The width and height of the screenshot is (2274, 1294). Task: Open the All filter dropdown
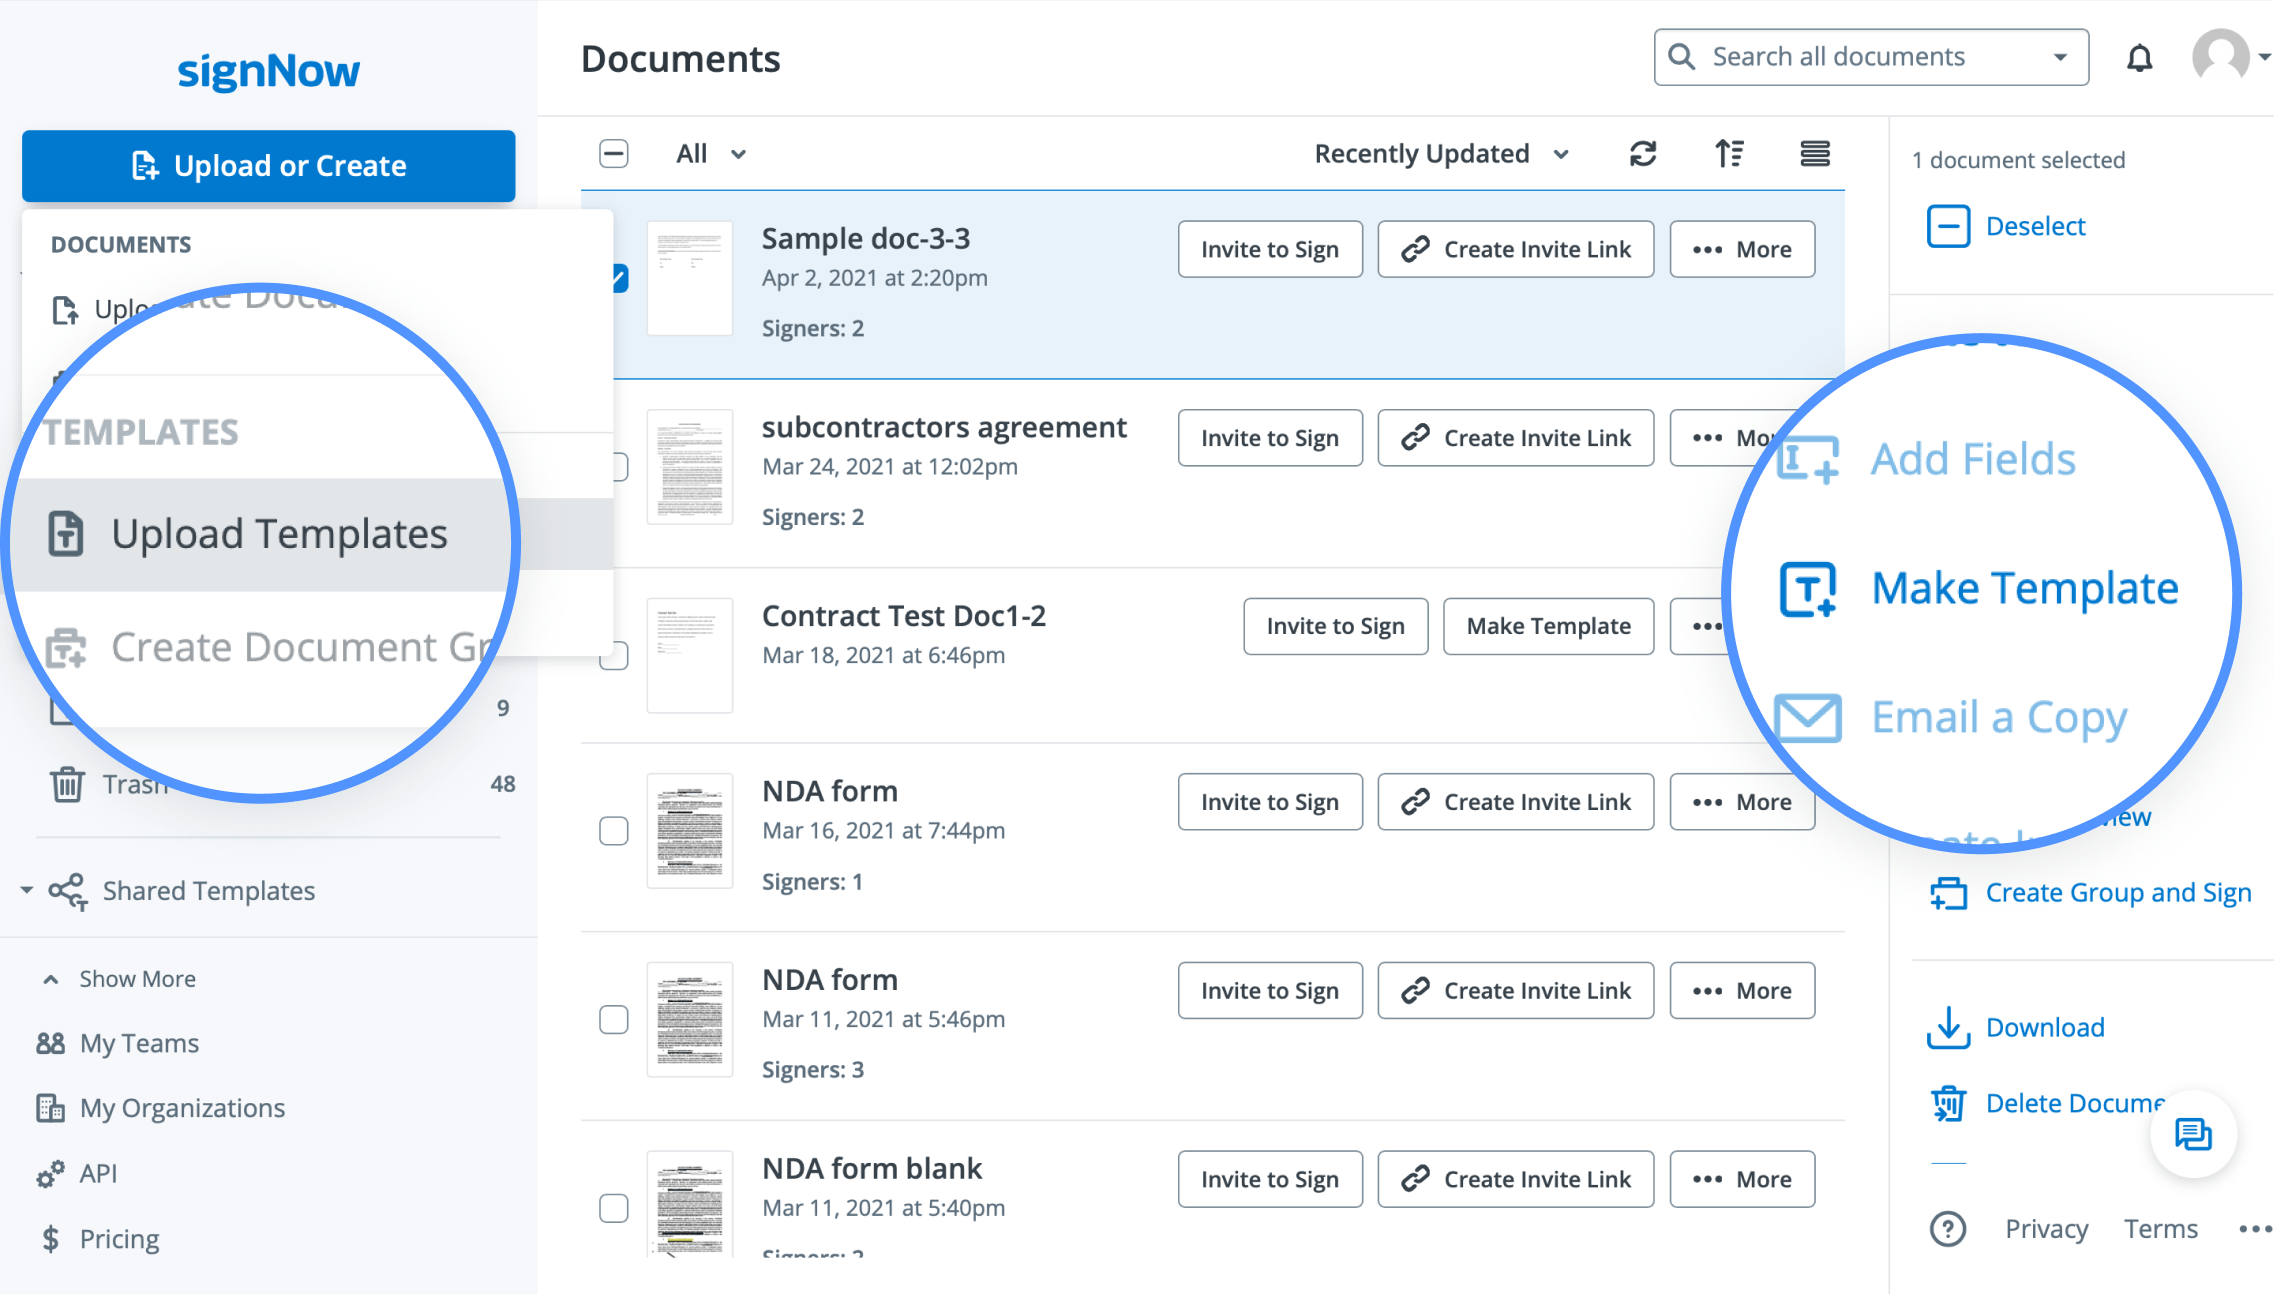point(710,153)
